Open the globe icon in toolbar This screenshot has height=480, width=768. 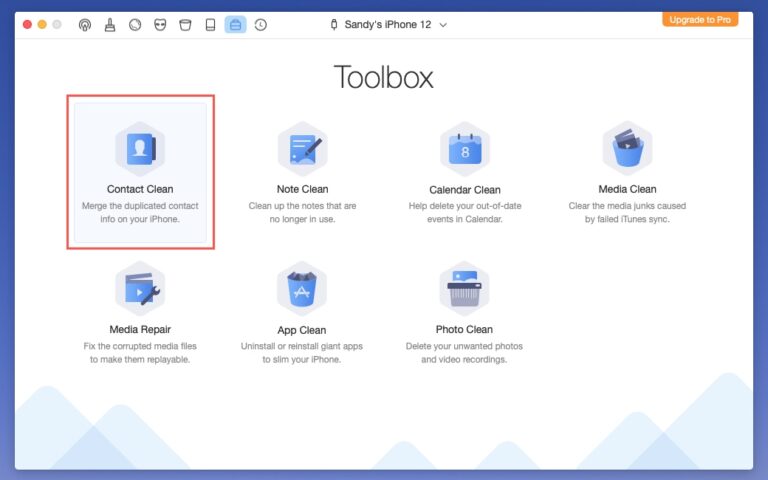135,24
